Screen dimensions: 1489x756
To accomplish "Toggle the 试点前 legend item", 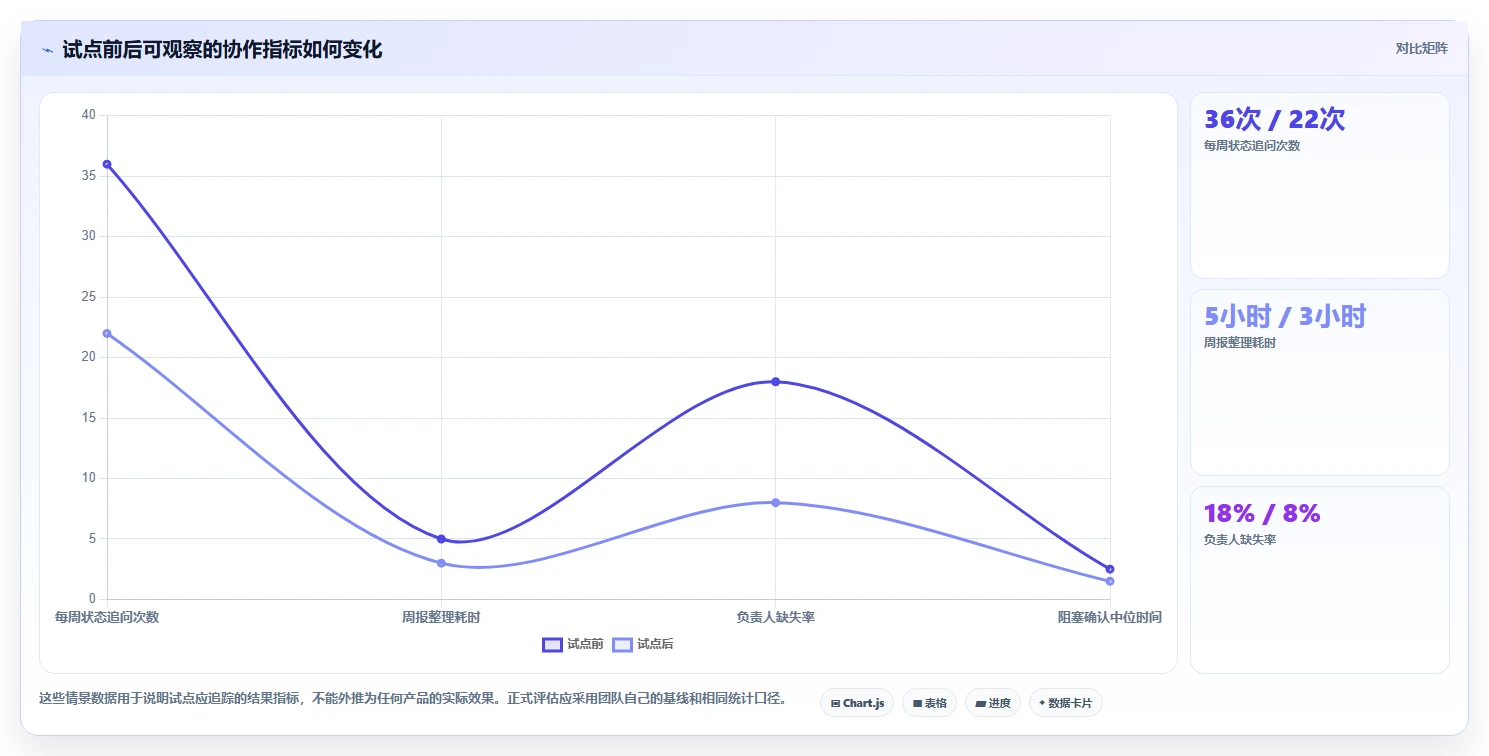I will 573,644.
